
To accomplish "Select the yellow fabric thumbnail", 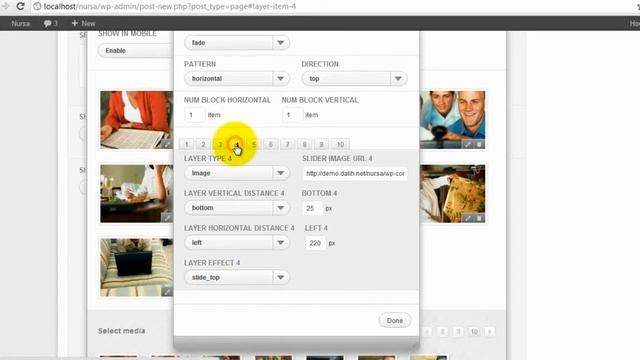I will tap(452, 193).
